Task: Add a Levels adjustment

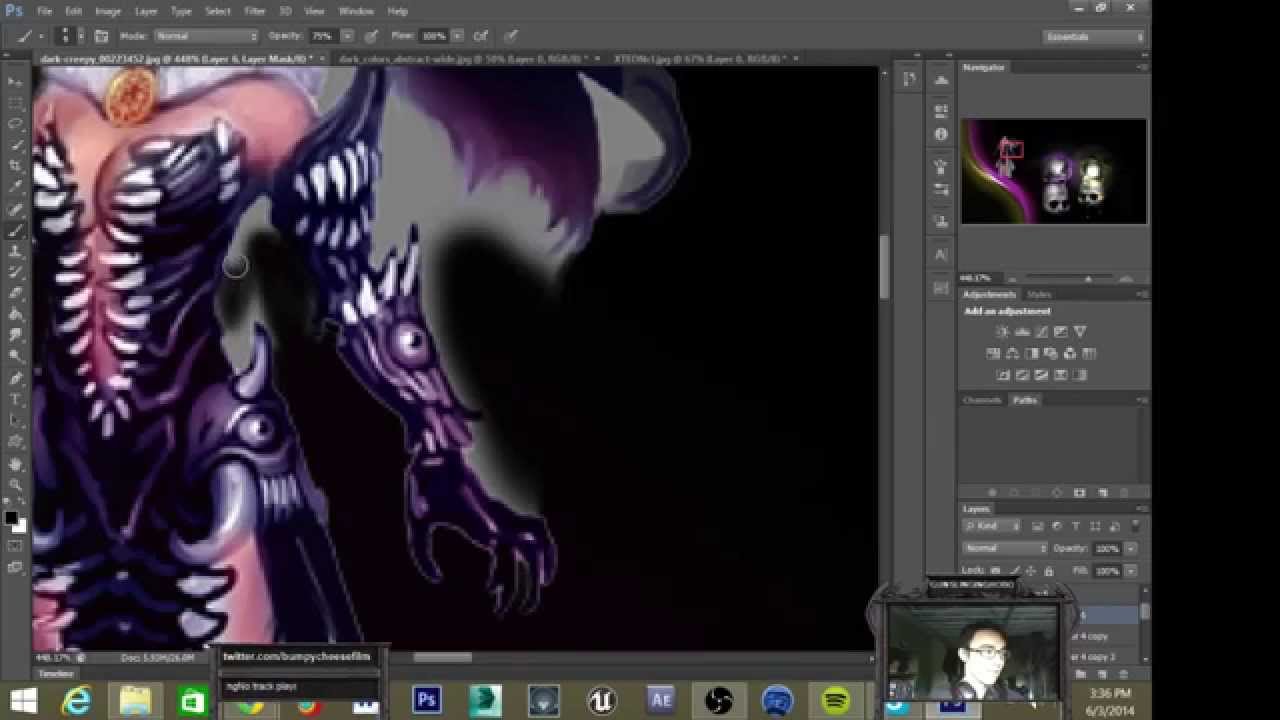Action: click(1022, 332)
